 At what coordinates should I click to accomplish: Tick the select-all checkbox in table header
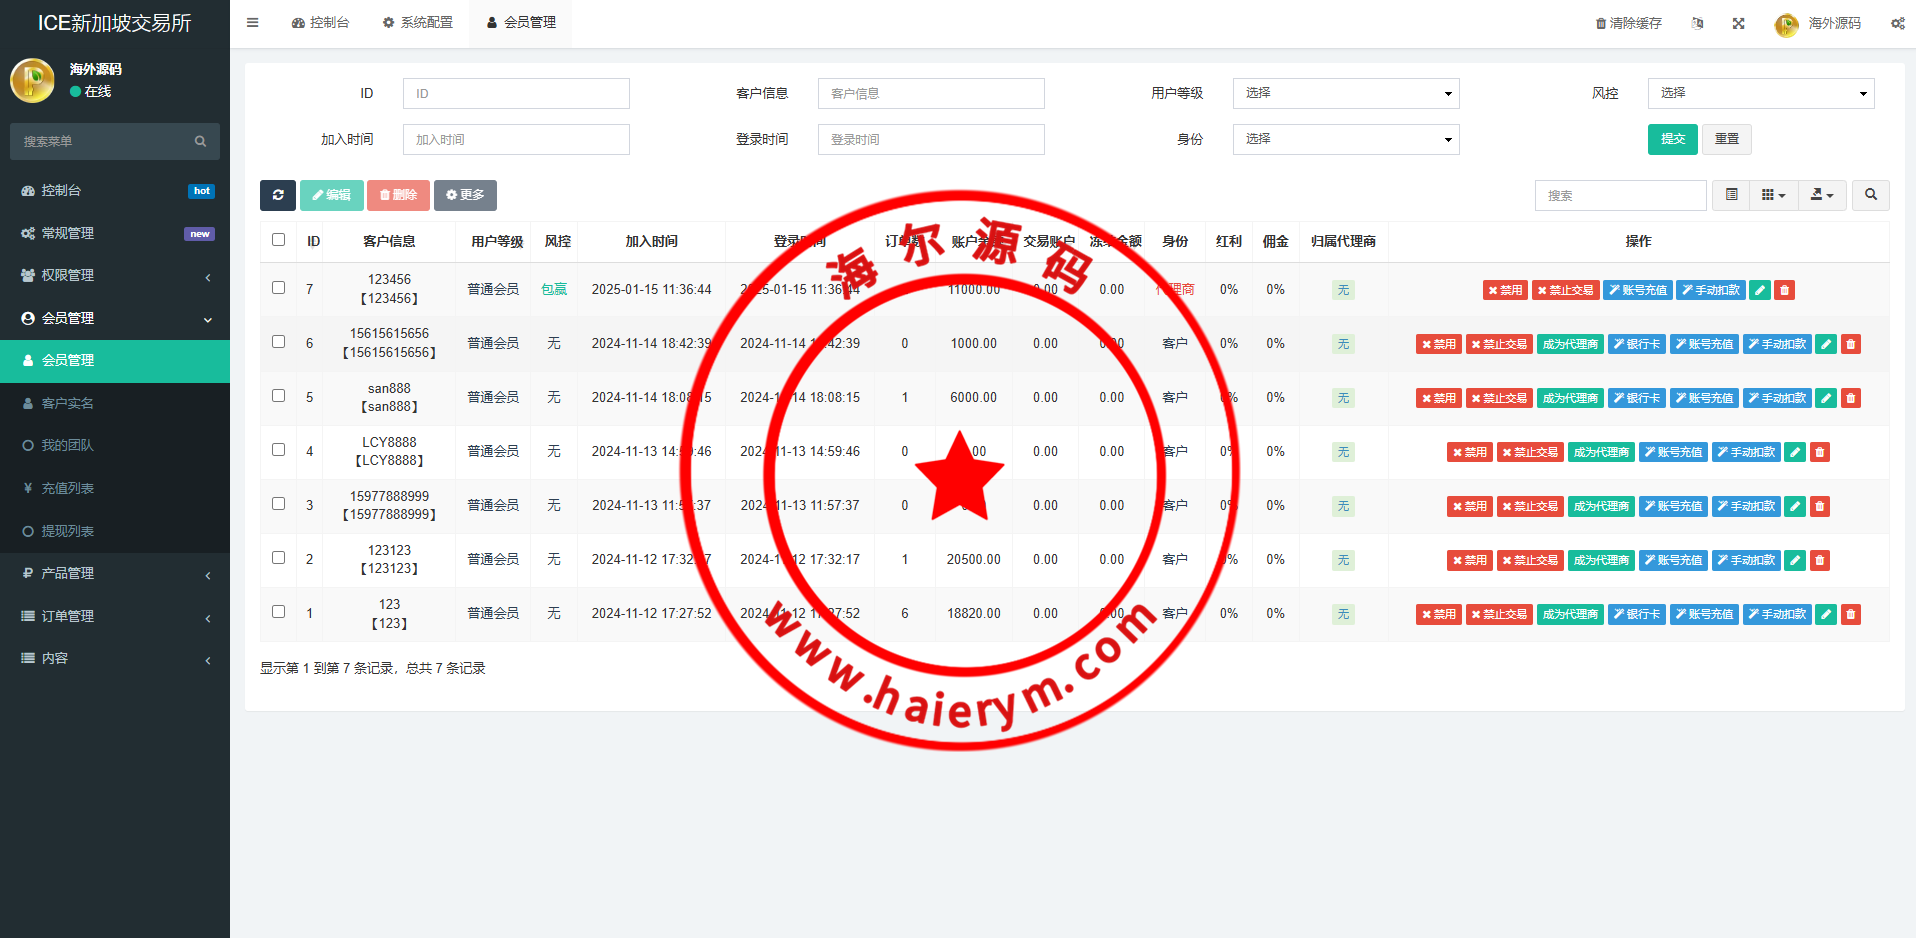tap(278, 240)
